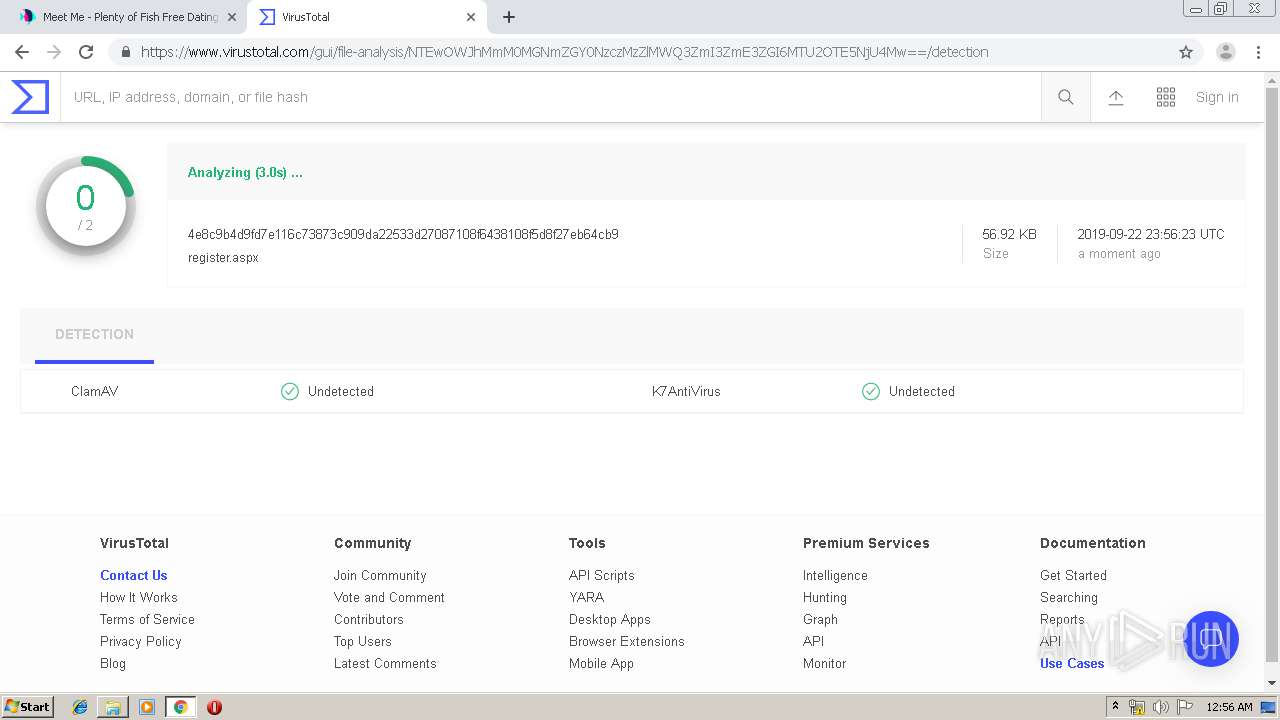Viewport: 1280px width, 720px height.
Task: Click the VirusTotal sigma logo
Action: pos(30,97)
